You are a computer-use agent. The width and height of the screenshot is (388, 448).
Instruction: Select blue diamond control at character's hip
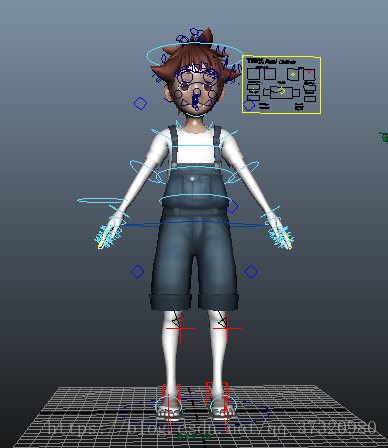232,206
